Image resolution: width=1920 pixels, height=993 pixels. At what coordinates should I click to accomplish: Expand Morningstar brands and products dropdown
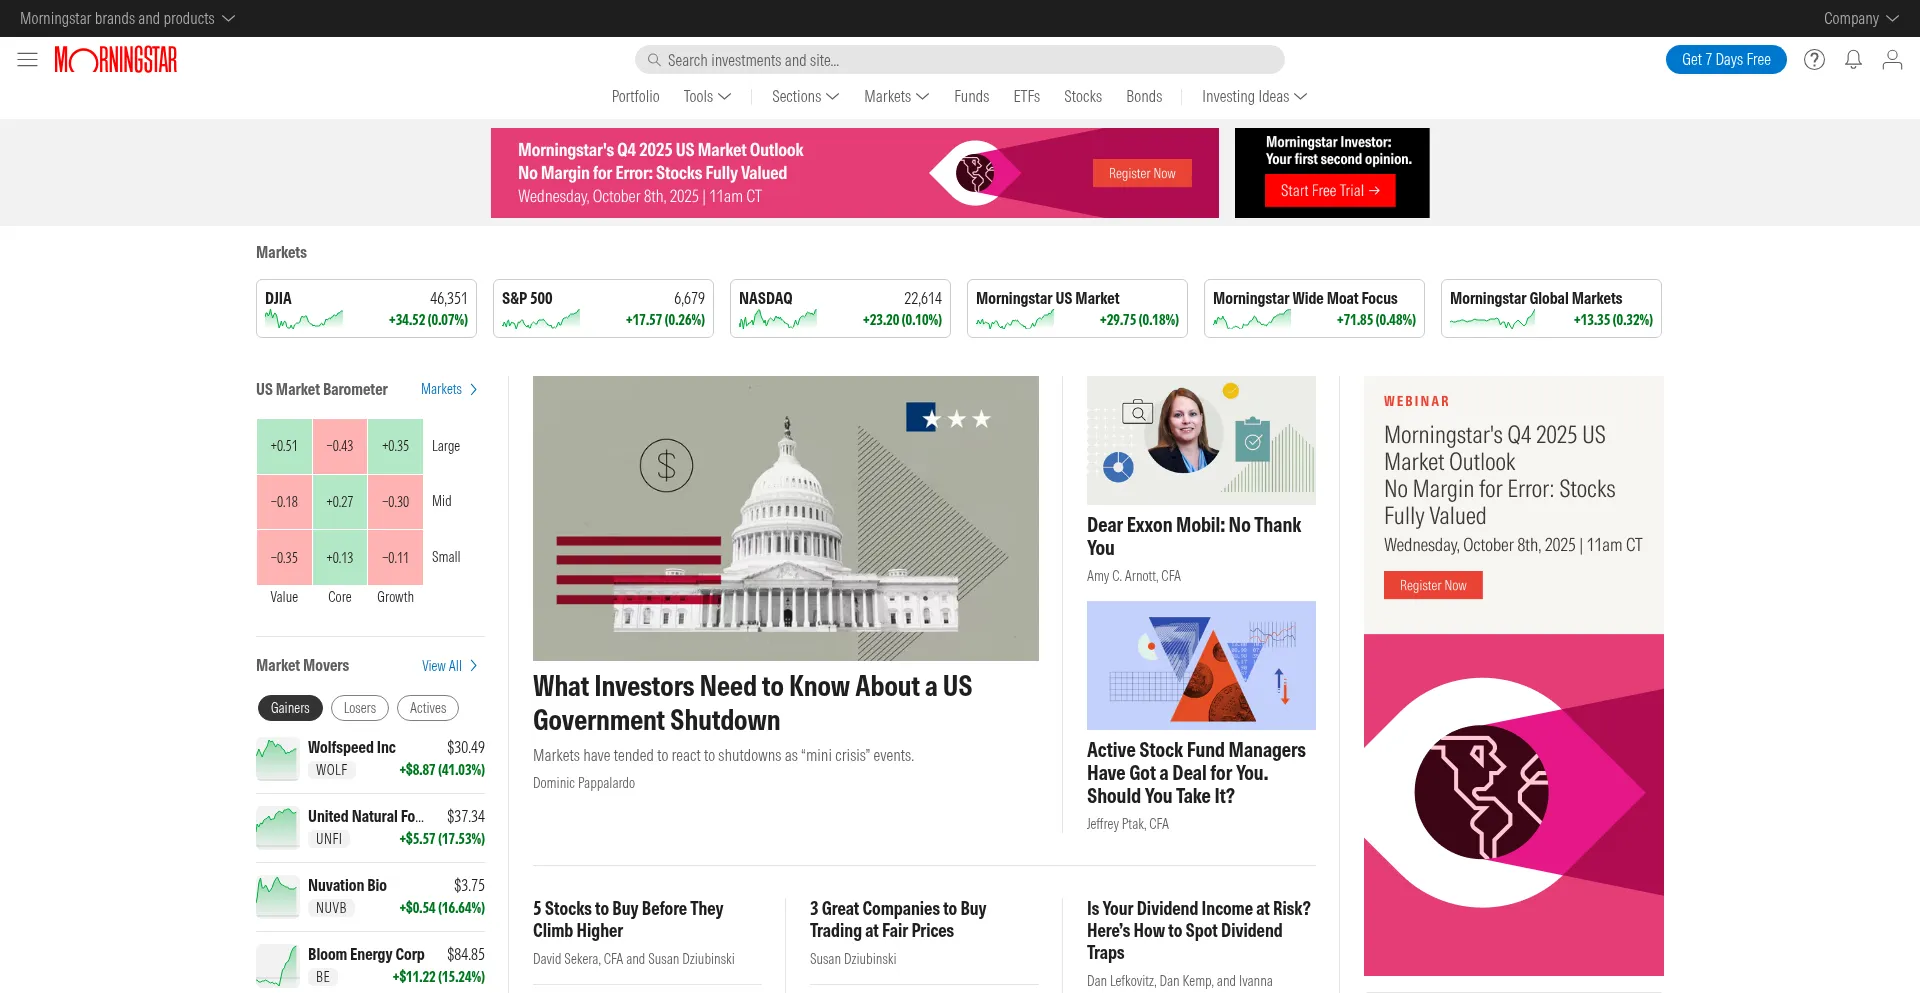(x=127, y=18)
